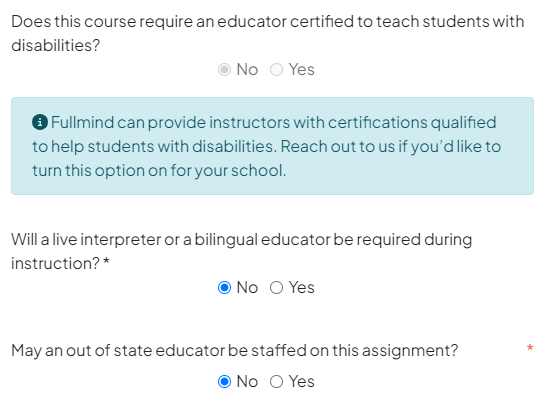
Task: Click the 'No' label text under interpreter question
Action: click(247, 287)
